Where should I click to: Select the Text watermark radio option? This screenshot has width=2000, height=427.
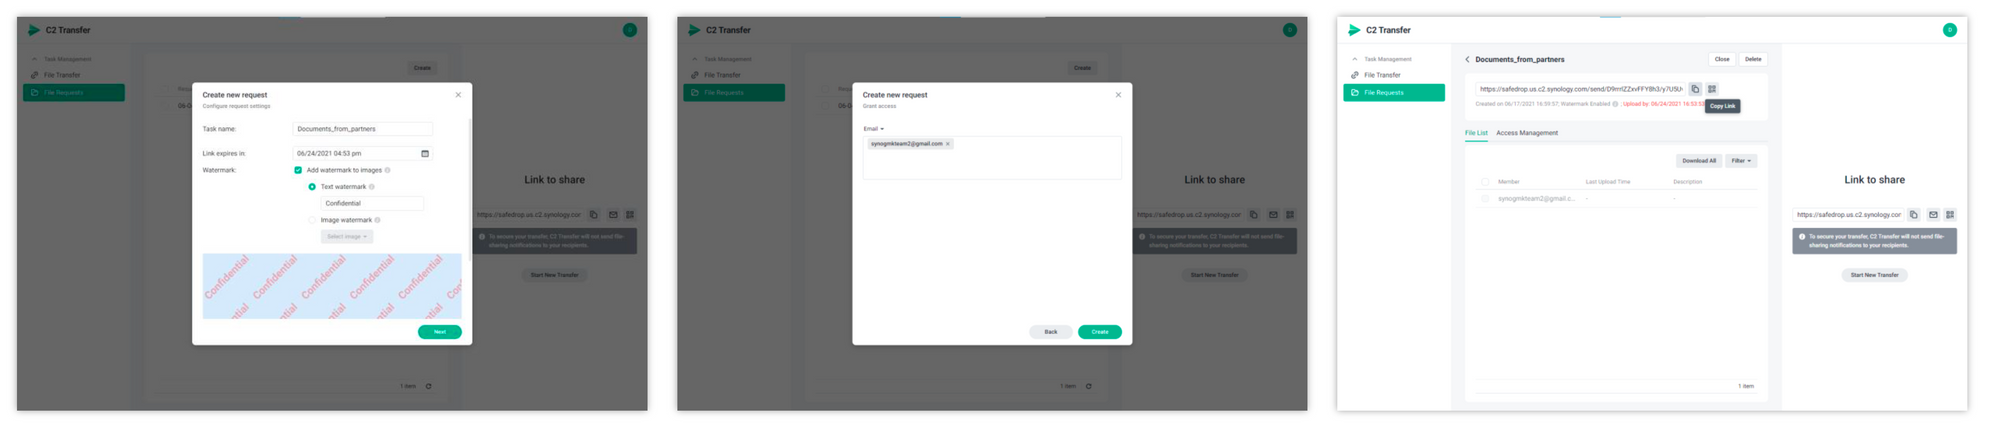click(312, 187)
